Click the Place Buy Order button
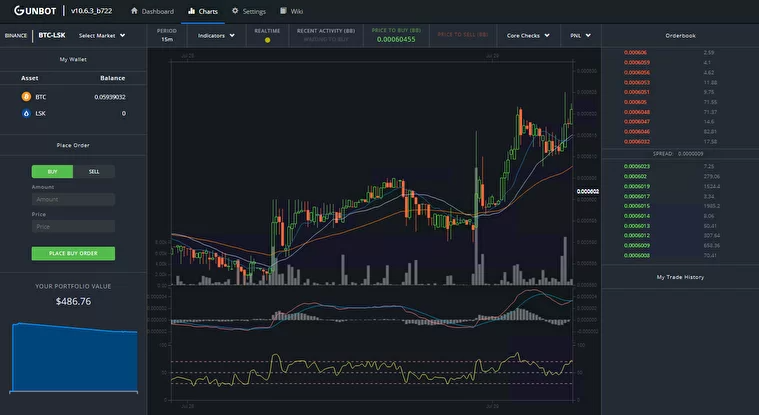Image resolution: width=759 pixels, height=415 pixels. (73, 253)
